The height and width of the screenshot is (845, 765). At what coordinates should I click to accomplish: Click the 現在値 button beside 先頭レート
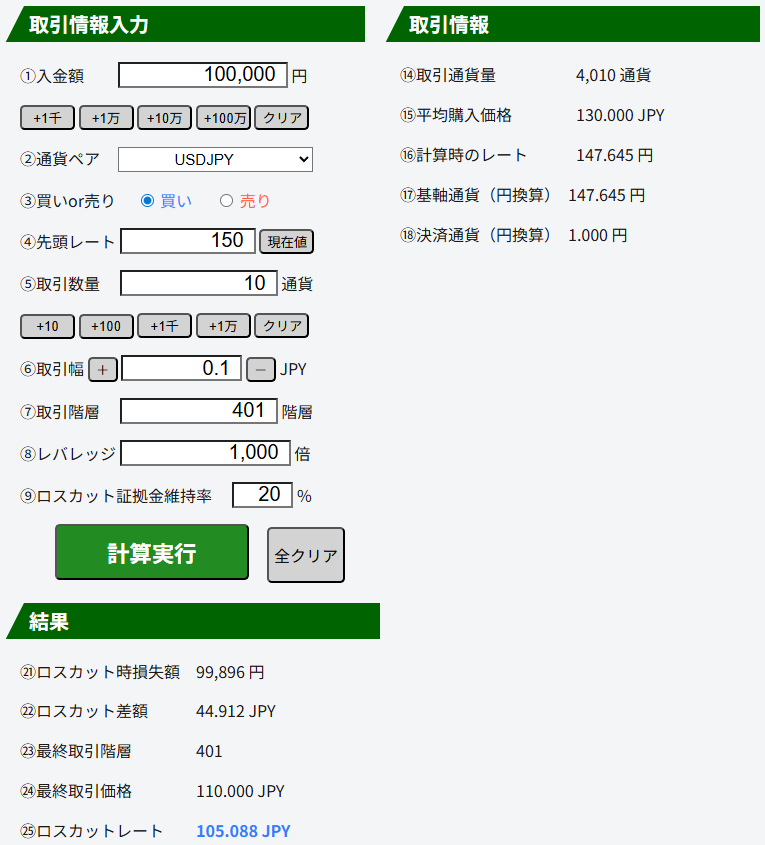[287, 241]
